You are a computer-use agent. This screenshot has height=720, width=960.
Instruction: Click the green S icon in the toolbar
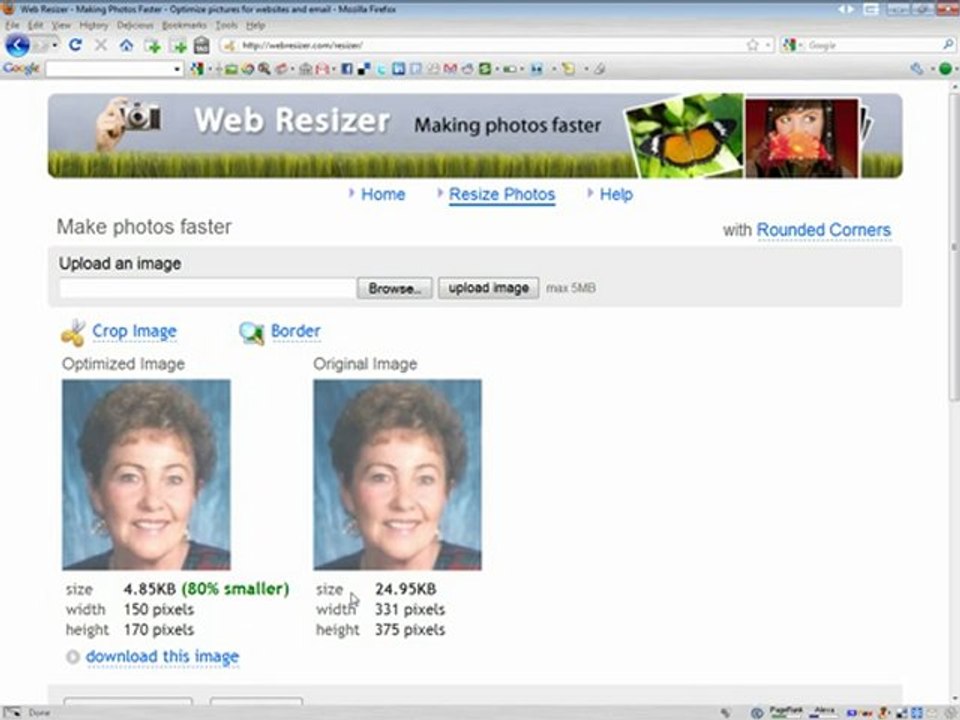pyautogui.click(x=485, y=69)
